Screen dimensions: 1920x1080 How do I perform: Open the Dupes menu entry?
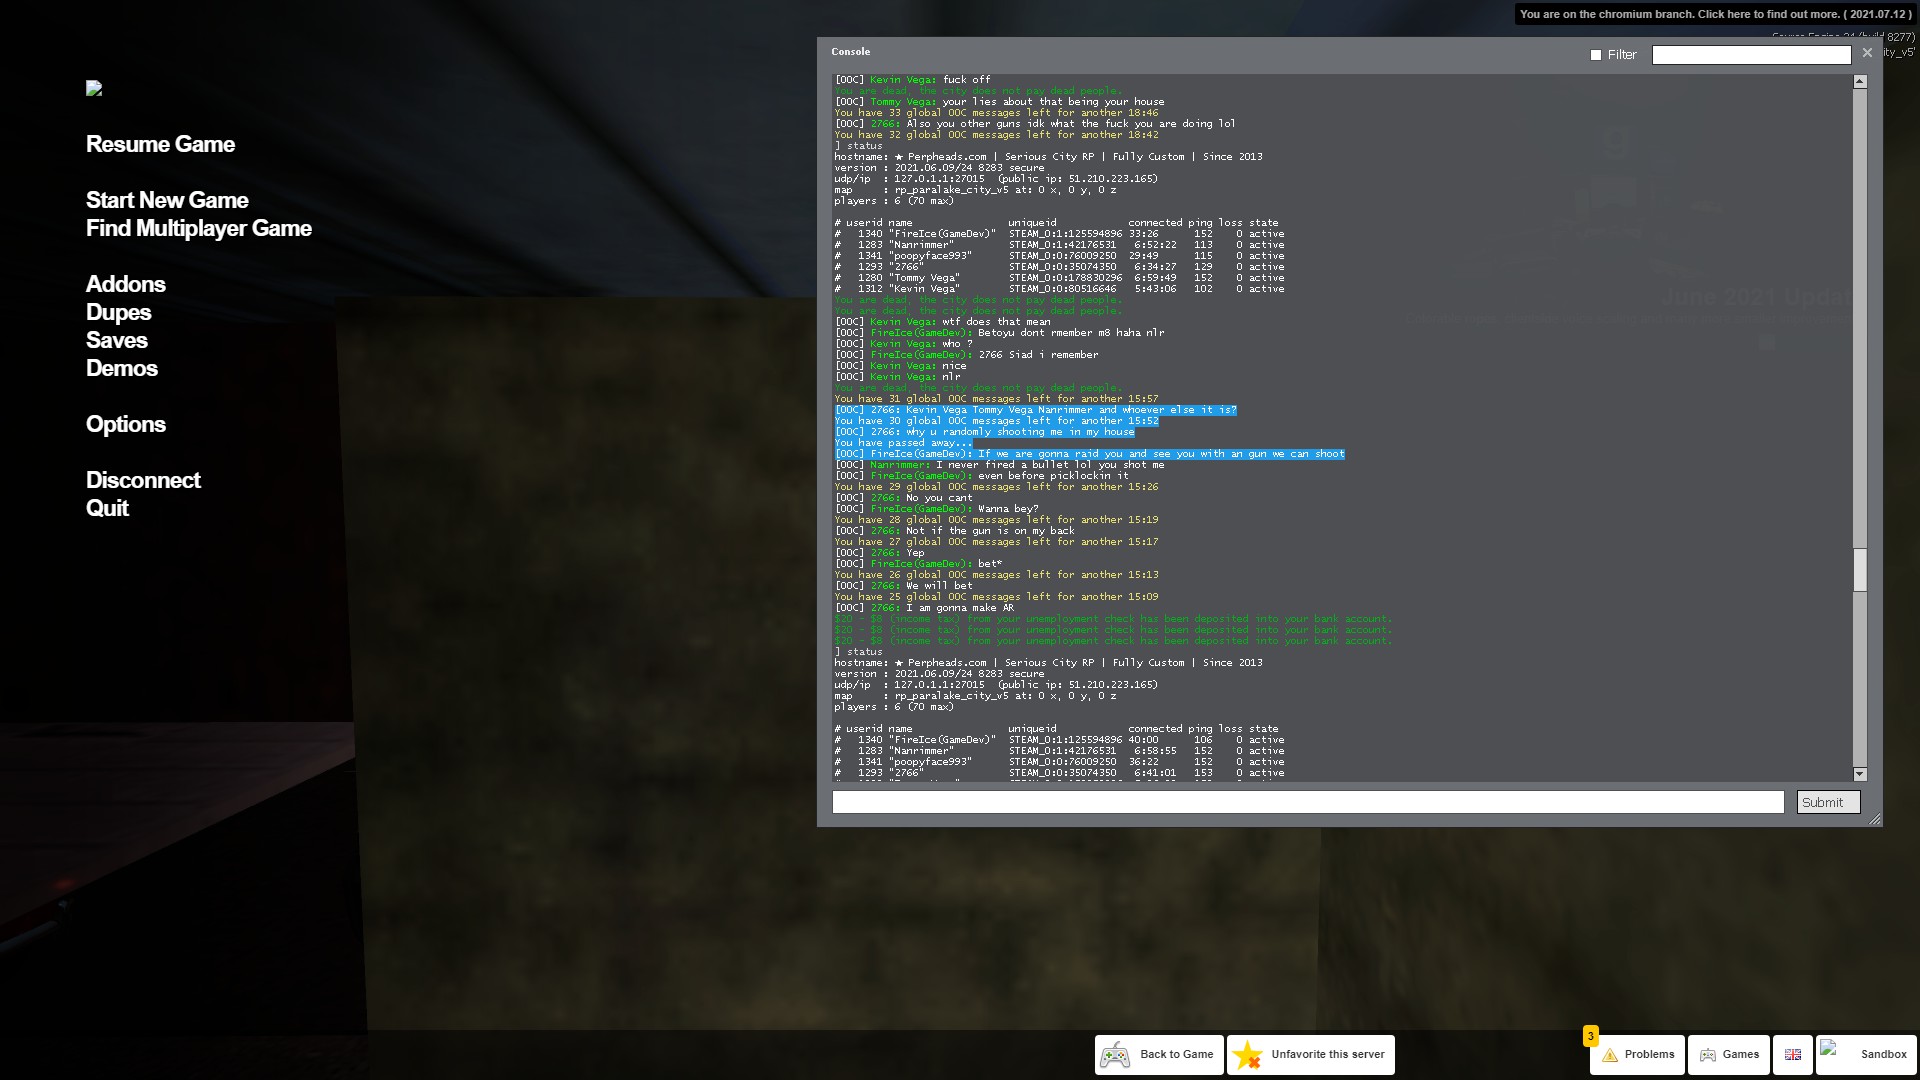click(x=118, y=312)
